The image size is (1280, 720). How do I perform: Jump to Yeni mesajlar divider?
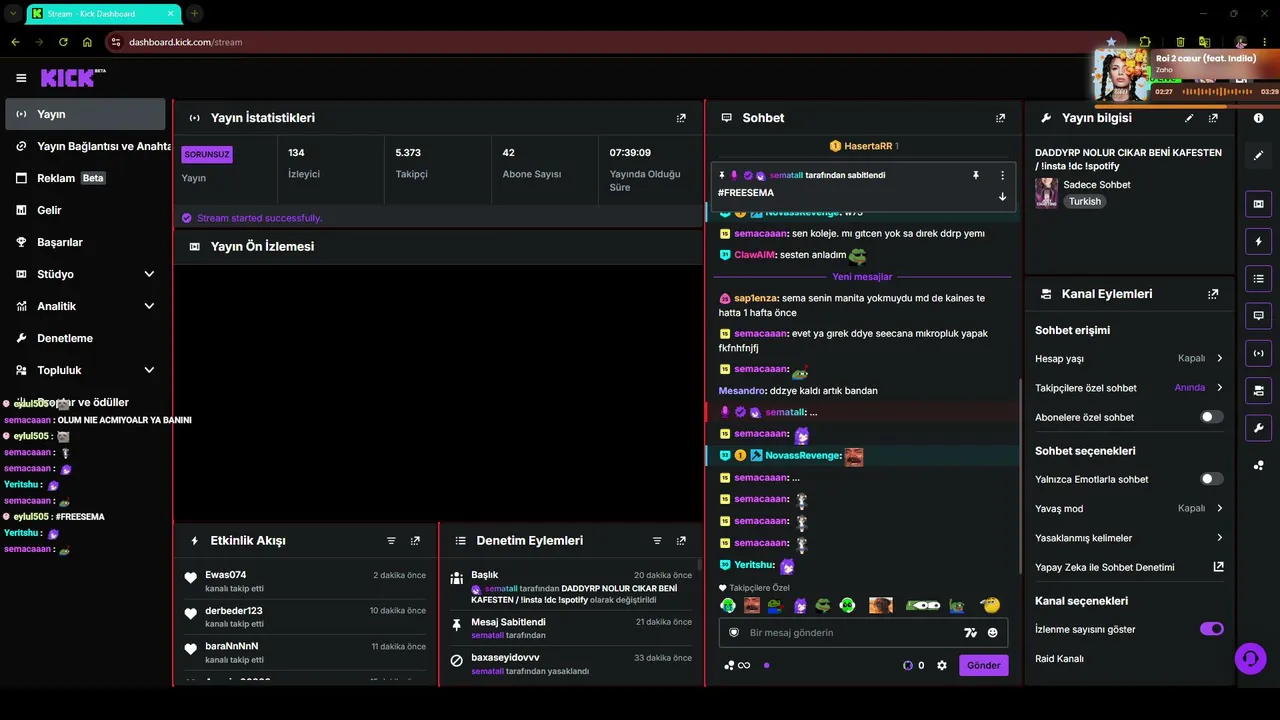click(x=861, y=276)
